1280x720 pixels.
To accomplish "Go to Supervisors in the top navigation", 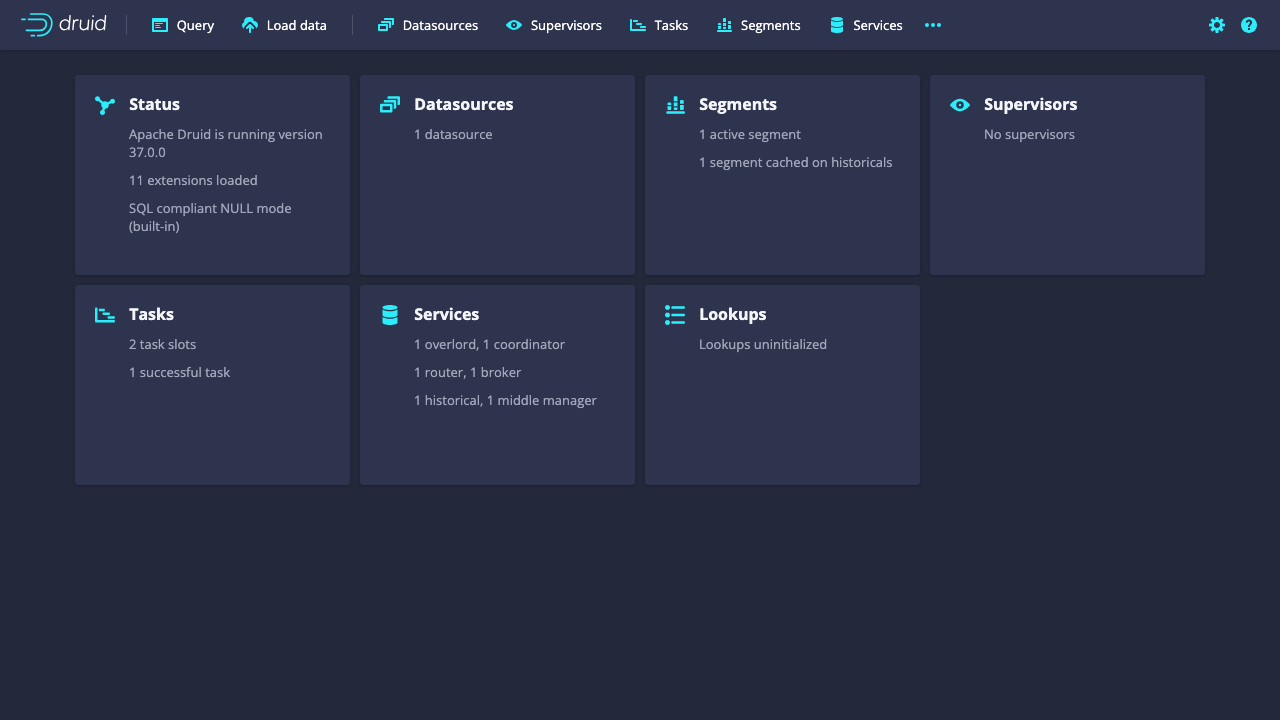I will click(554, 25).
